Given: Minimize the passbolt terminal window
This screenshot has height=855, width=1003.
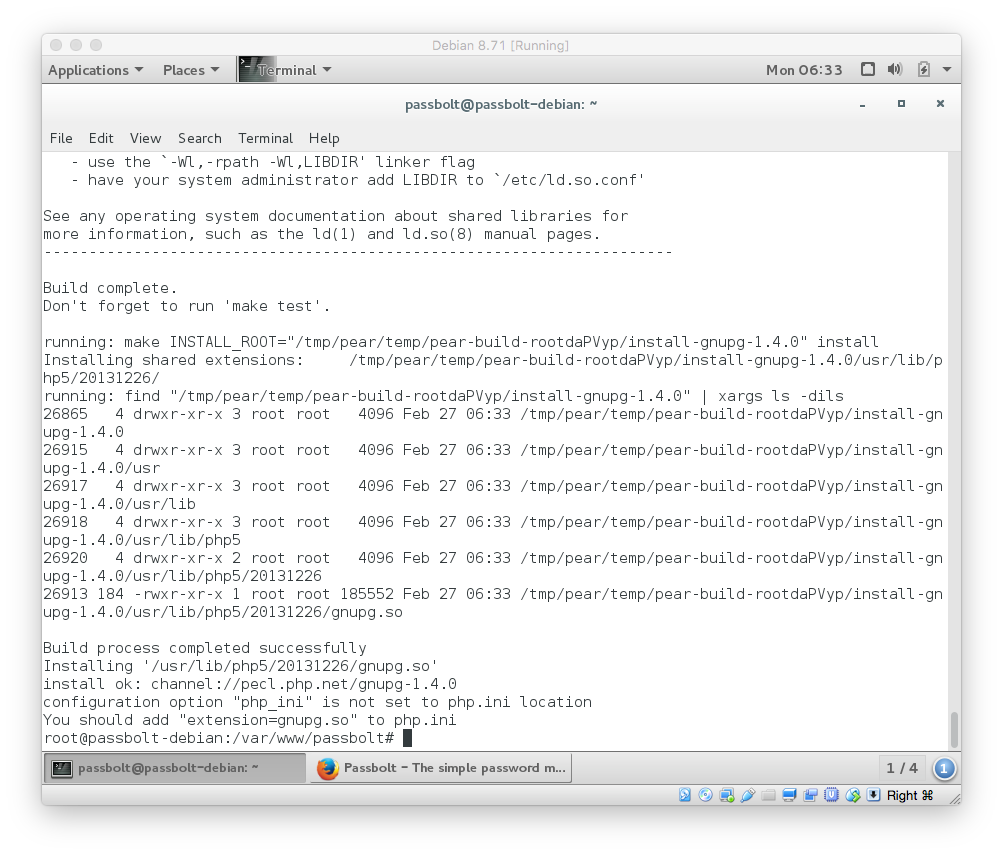Looking at the screenshot, I should coord(862,104).
